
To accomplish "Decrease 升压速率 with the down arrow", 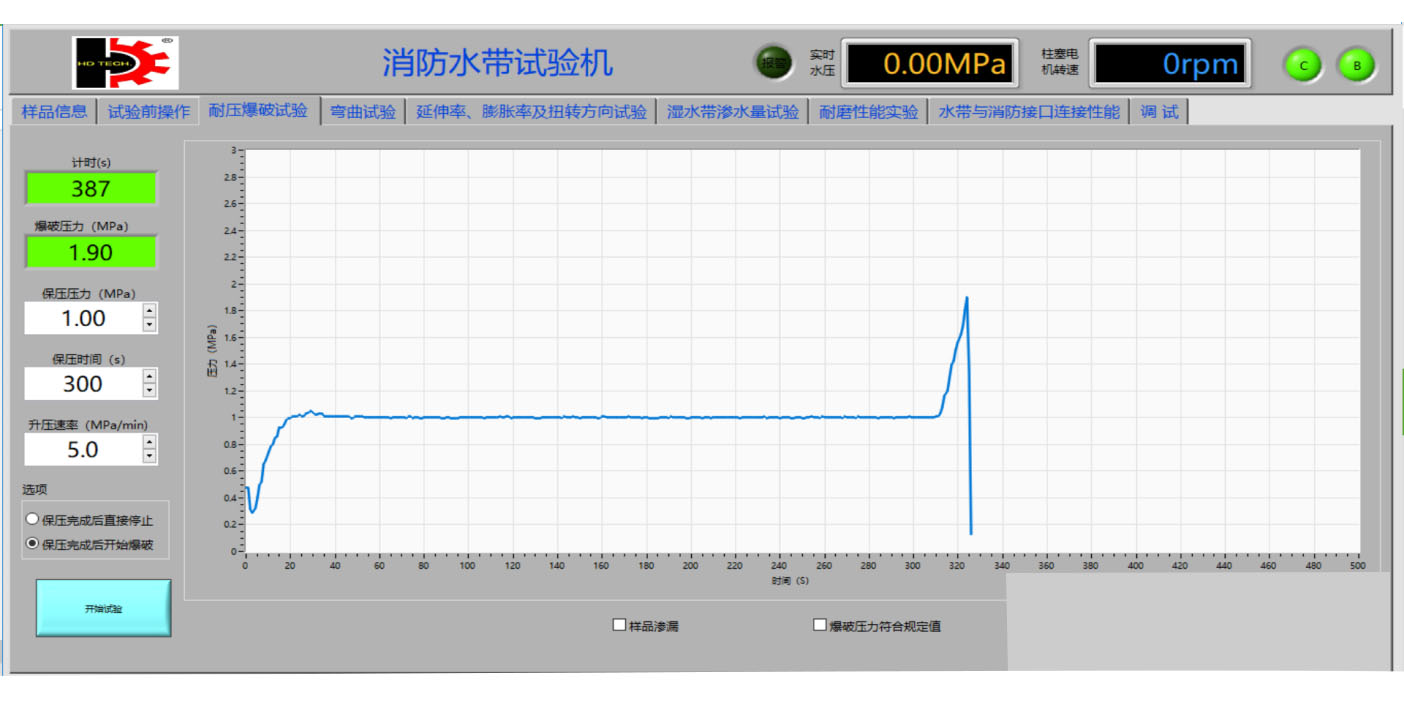I will click(x=150, y=457).
